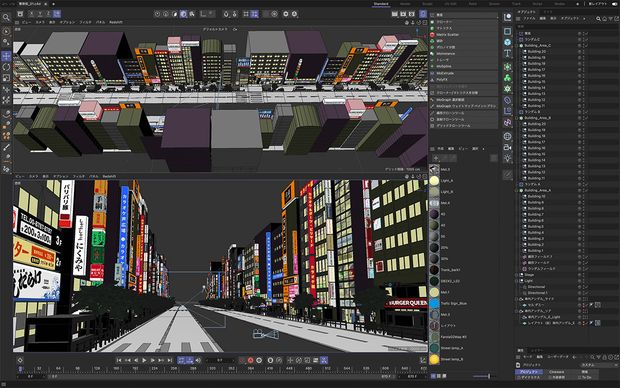This screenshot has height=388, width=620.
Task: Toggle Building_Area_B enable checkmark
Action: point(586,118)
